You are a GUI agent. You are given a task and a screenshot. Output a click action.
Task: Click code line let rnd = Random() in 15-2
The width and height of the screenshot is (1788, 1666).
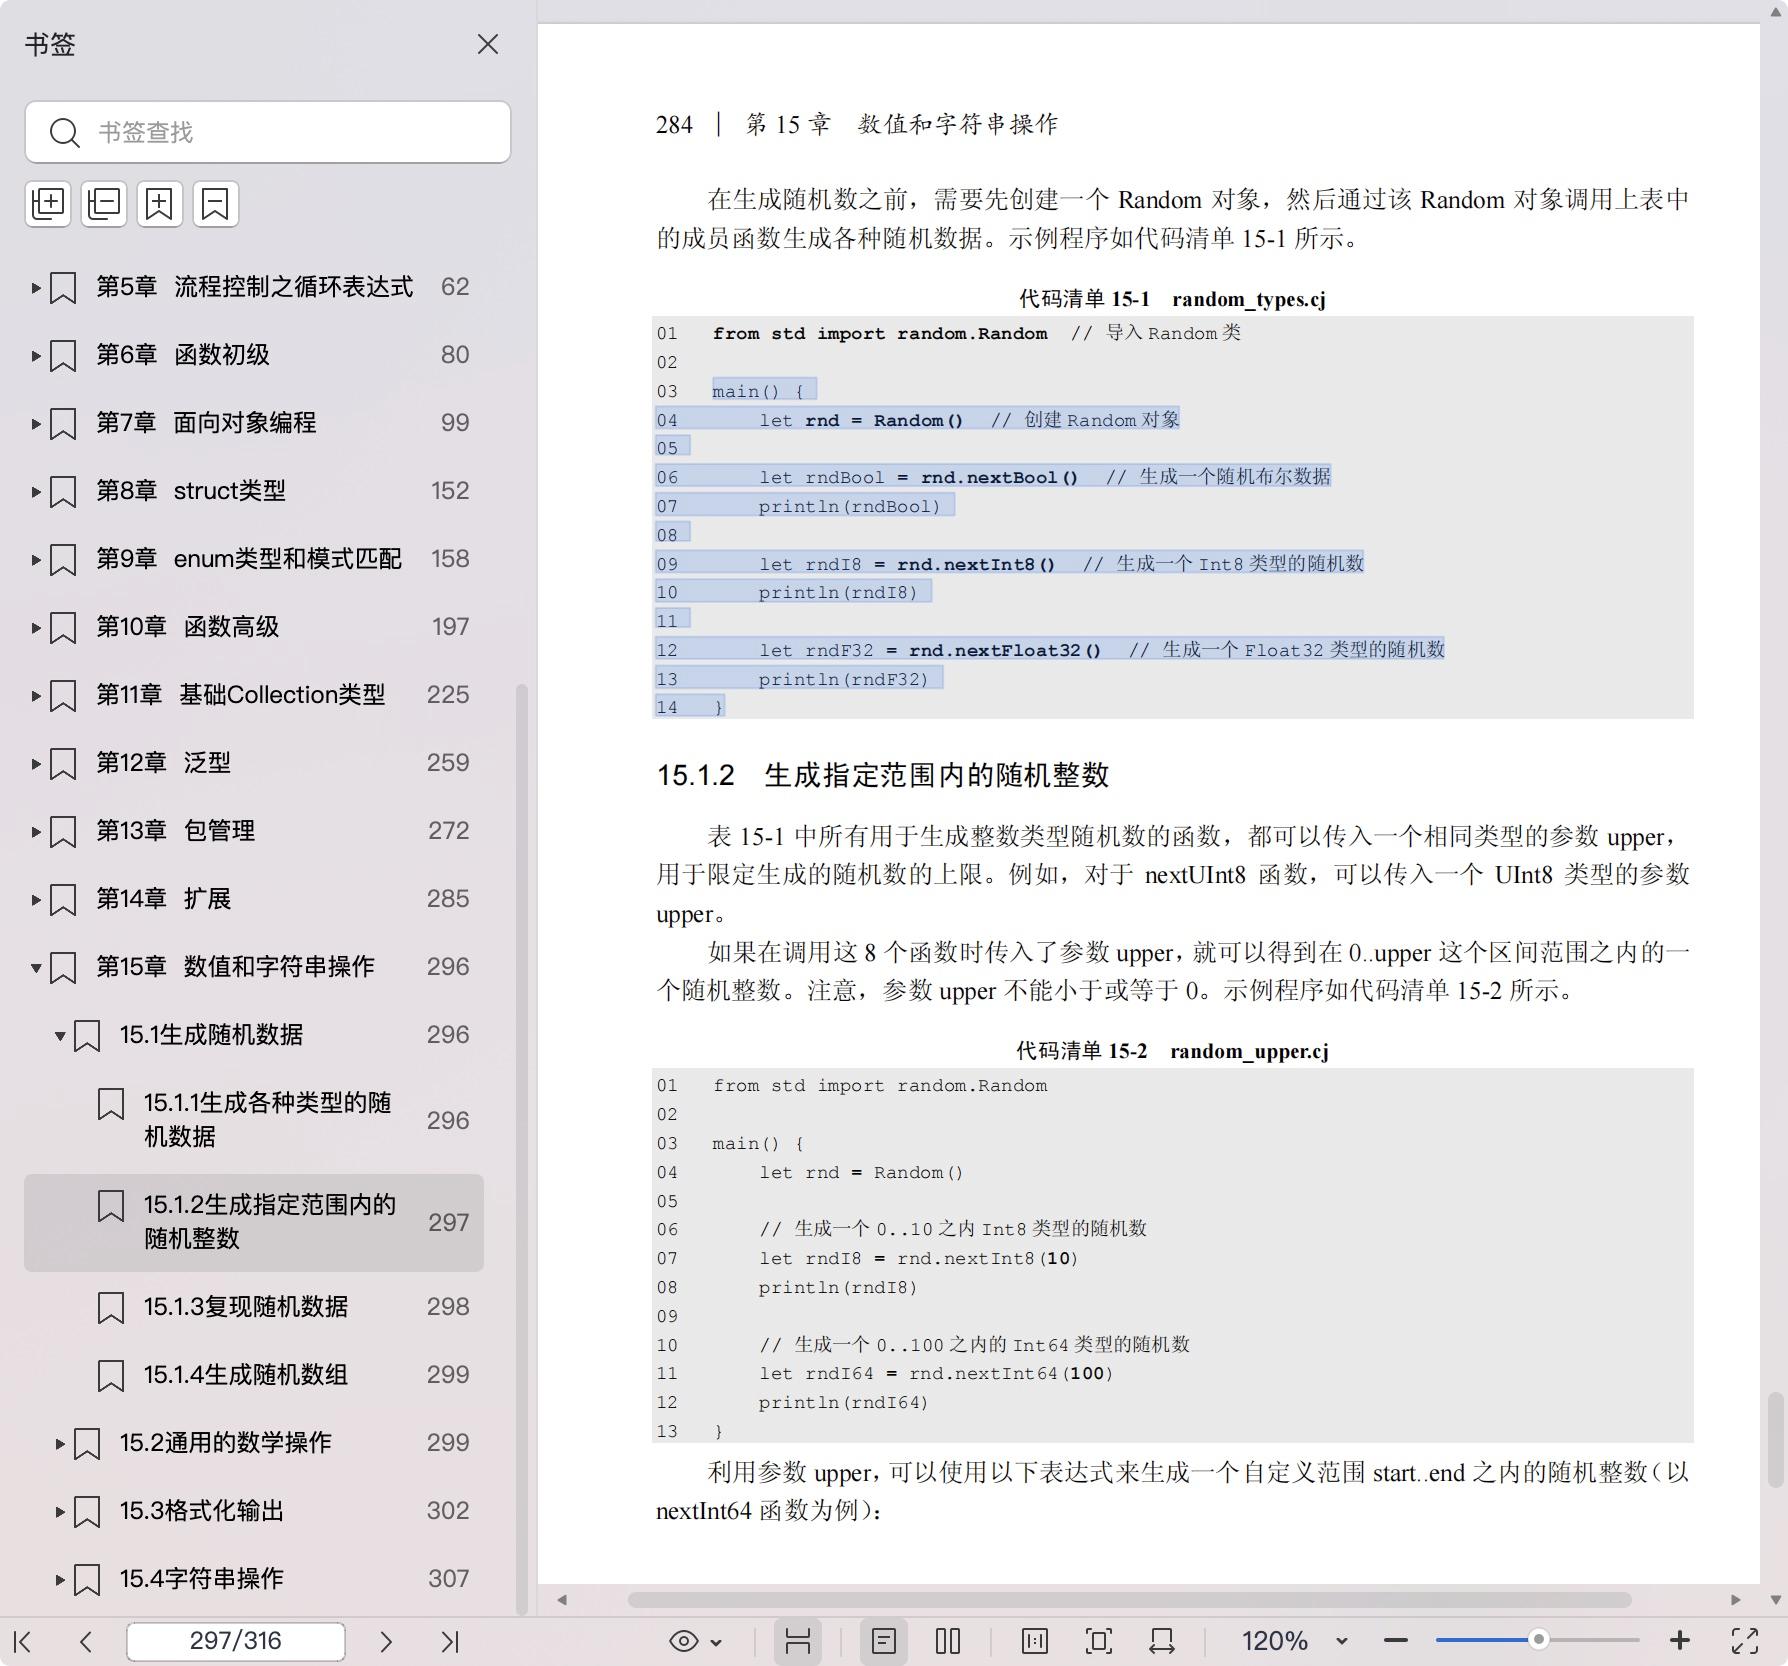pyautogui.click(x=860, y=1172)
